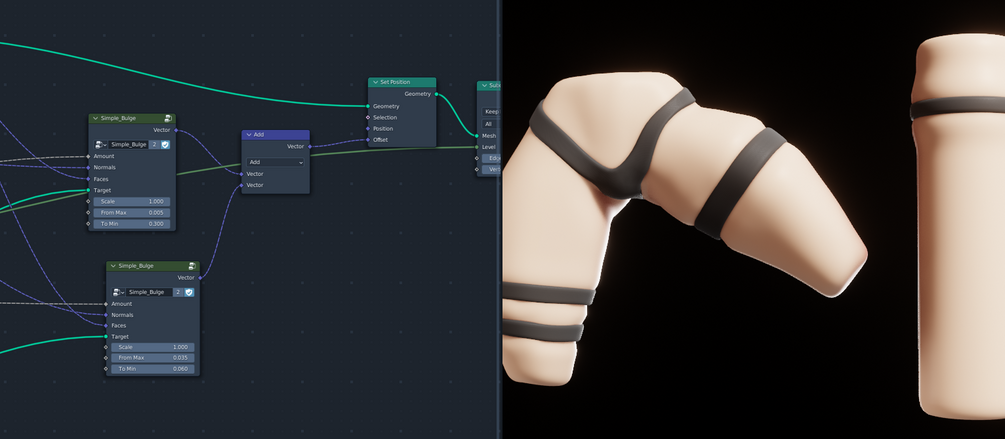Click the From Max 0.005 value field
The height and width of the screenshot is (439, 1005).
(x=132, y=213)
